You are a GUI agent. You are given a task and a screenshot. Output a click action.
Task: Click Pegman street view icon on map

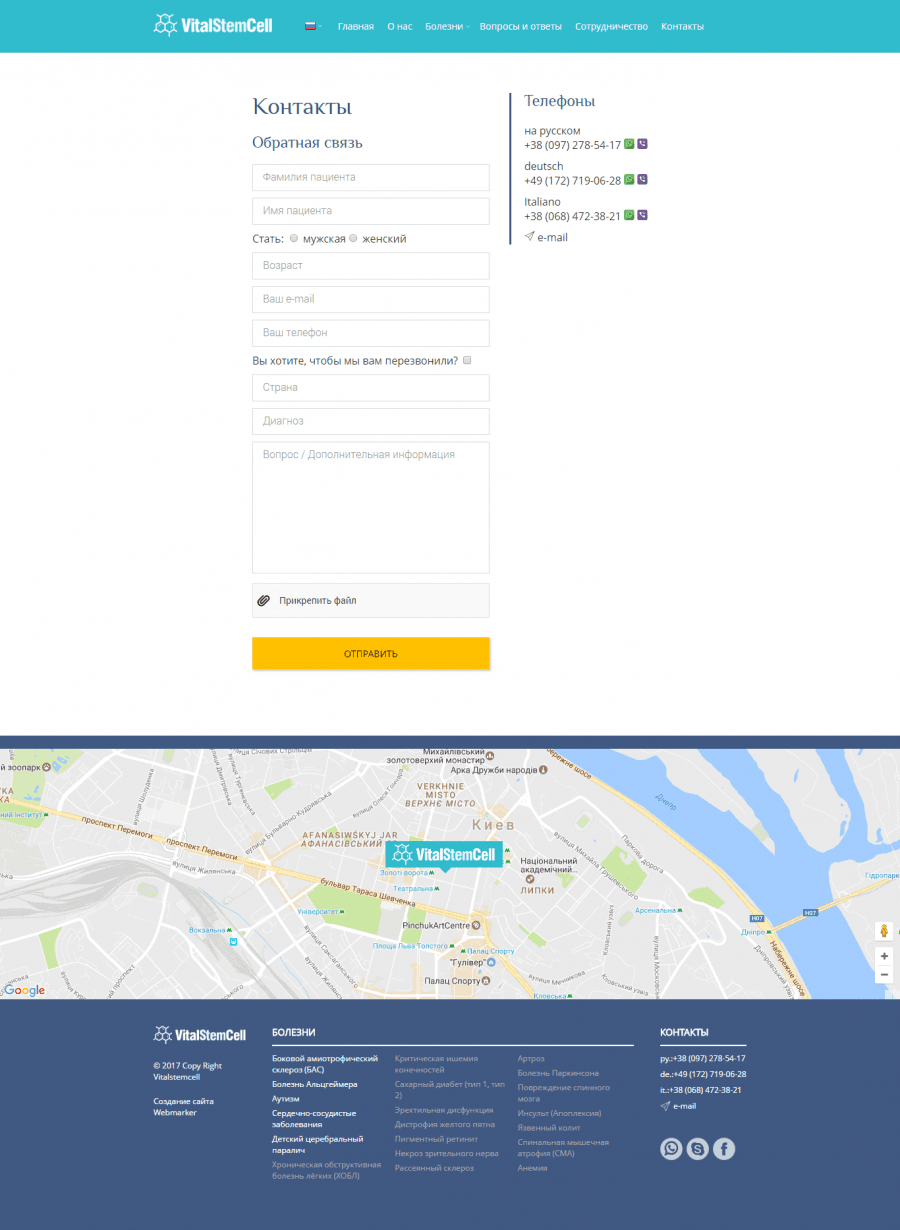click(884, 931)
